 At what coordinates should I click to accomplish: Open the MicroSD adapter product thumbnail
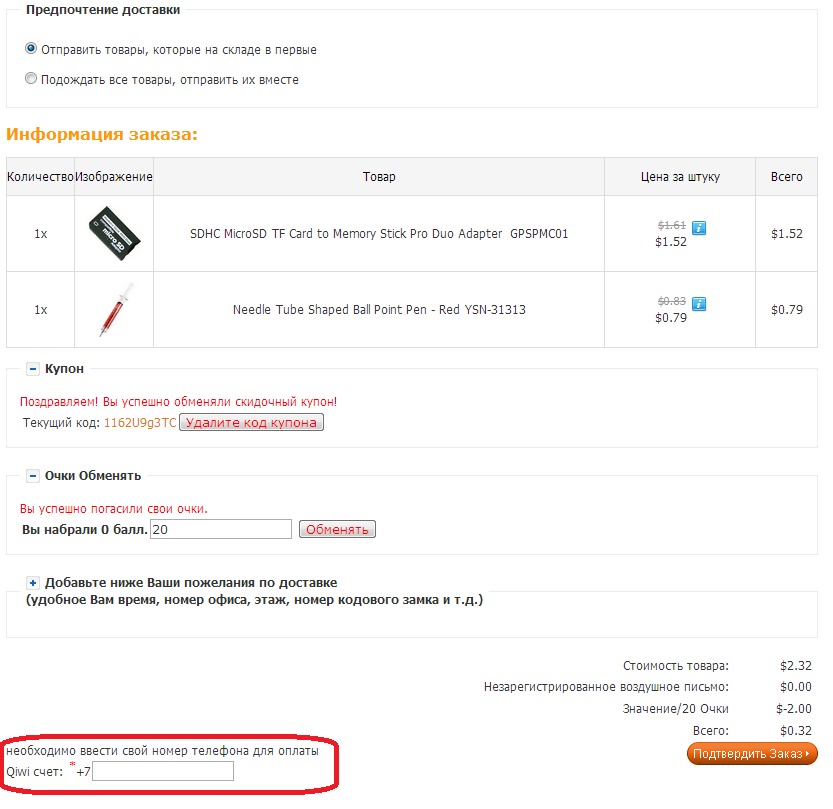click(114, 233)
